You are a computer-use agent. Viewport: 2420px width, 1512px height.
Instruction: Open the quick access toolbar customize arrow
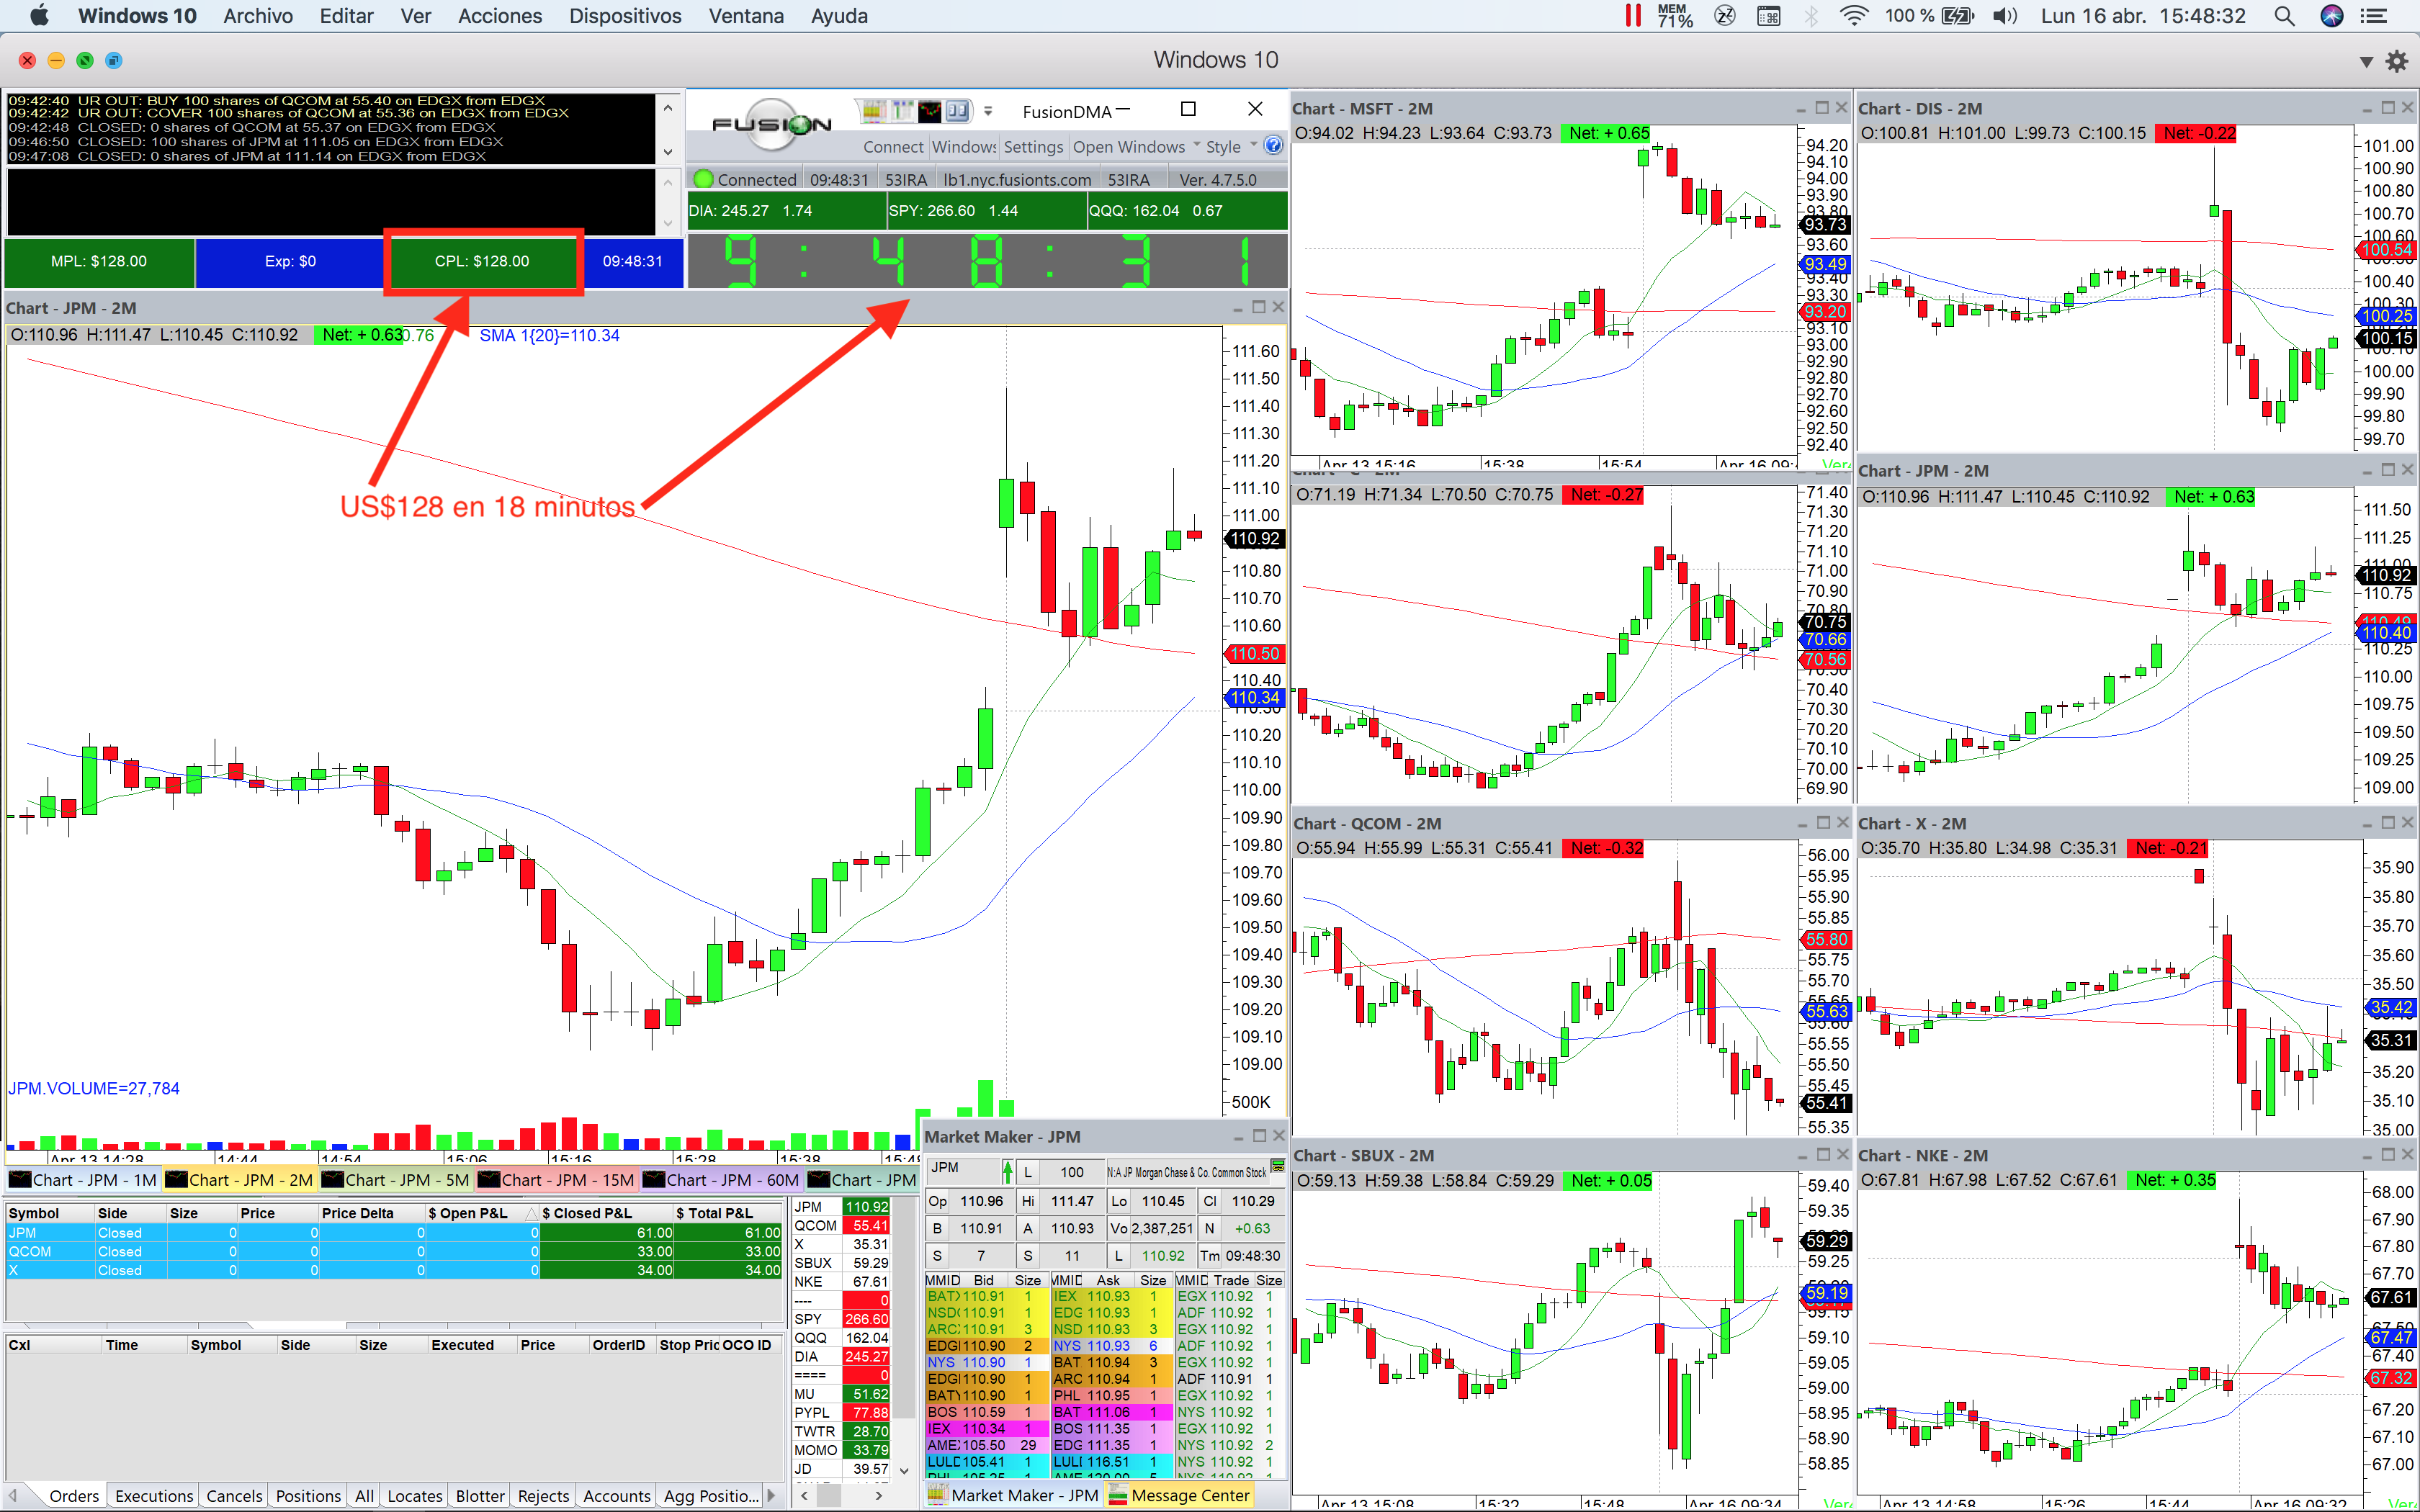[x=988, y=111]
